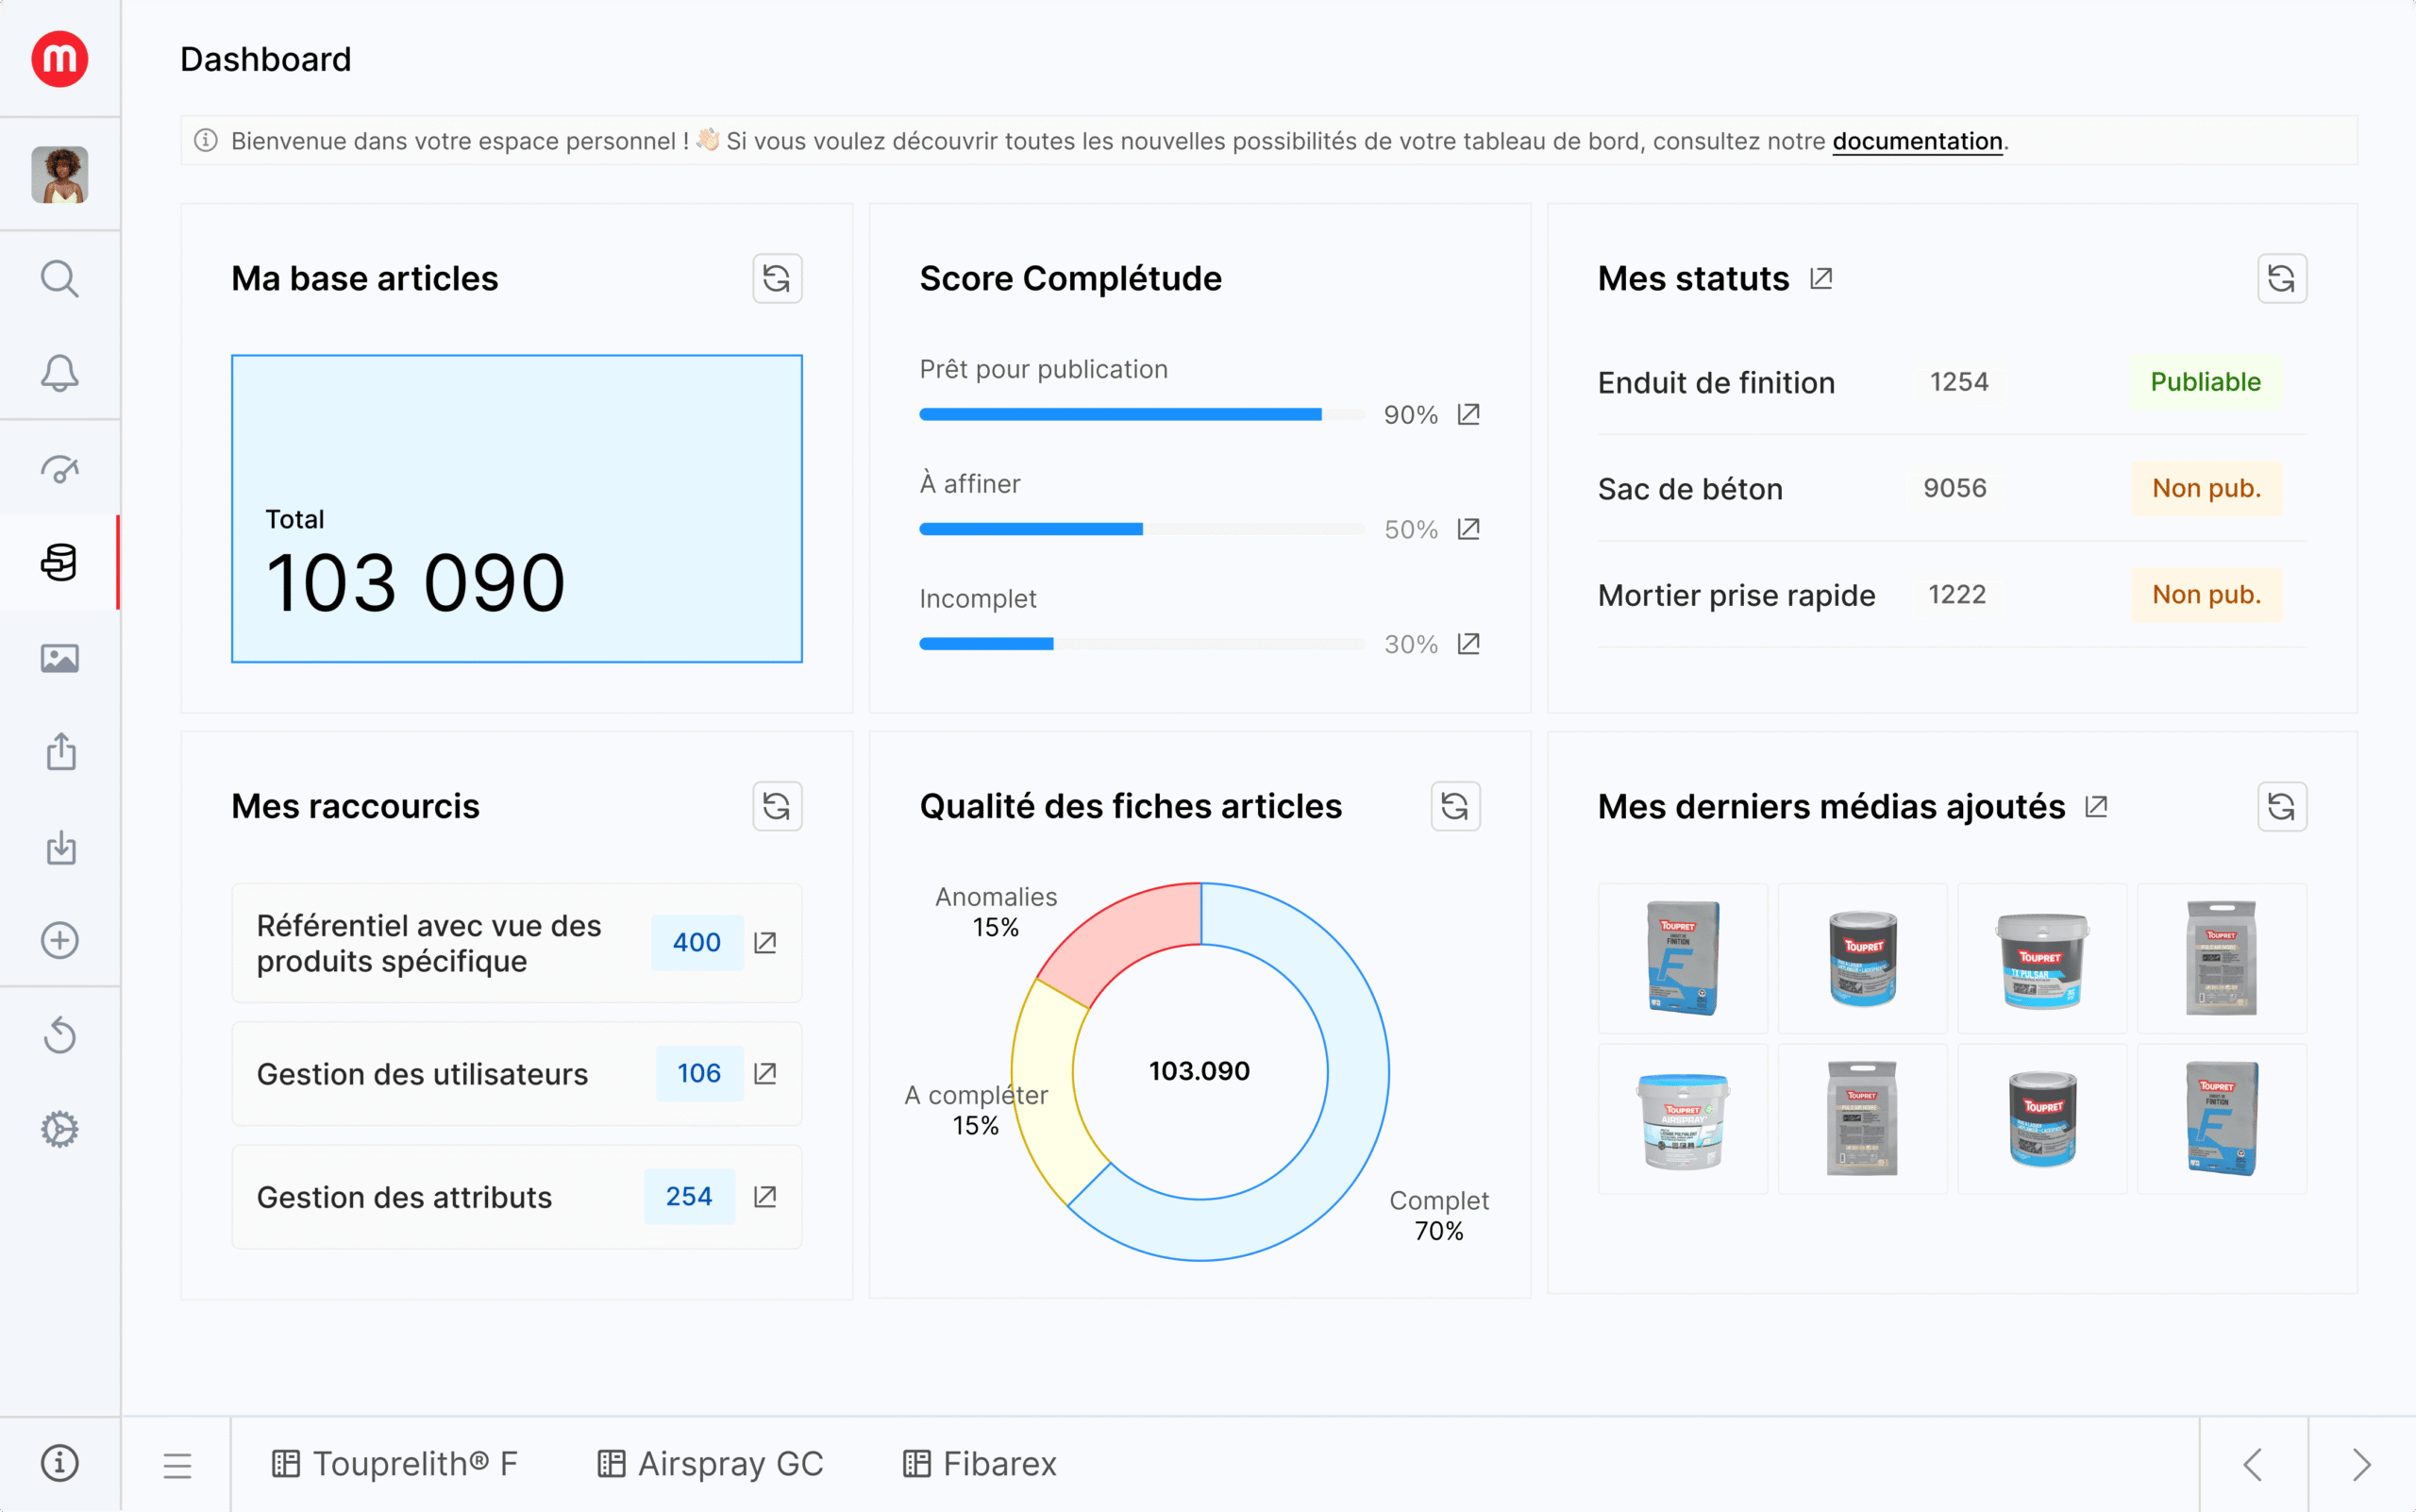Click the history undo sidebar icon
Screen dimensions: 2416x1512
(59, 1035)
